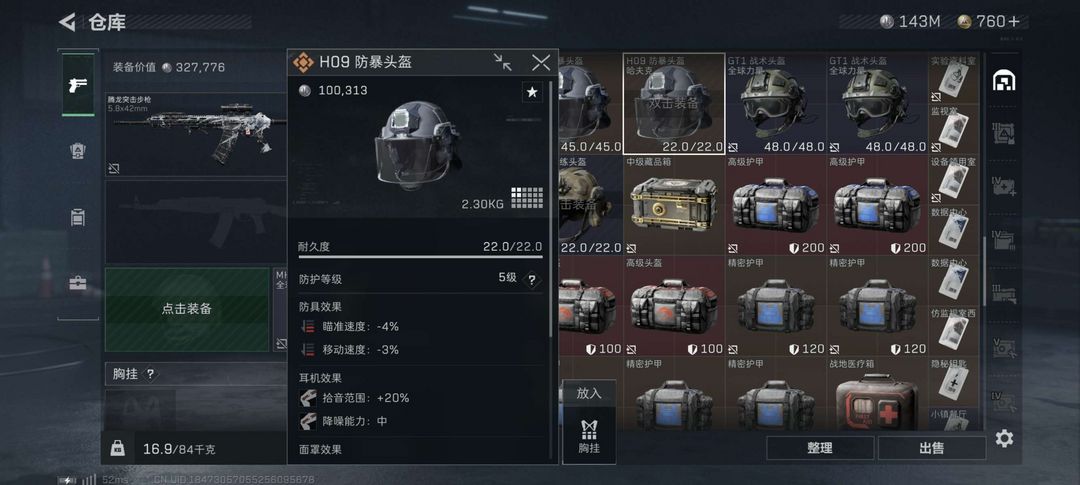Toggle the favorite star on H09 helmet
This screenshot has width=1080, height=485.
tap(532, 92)
